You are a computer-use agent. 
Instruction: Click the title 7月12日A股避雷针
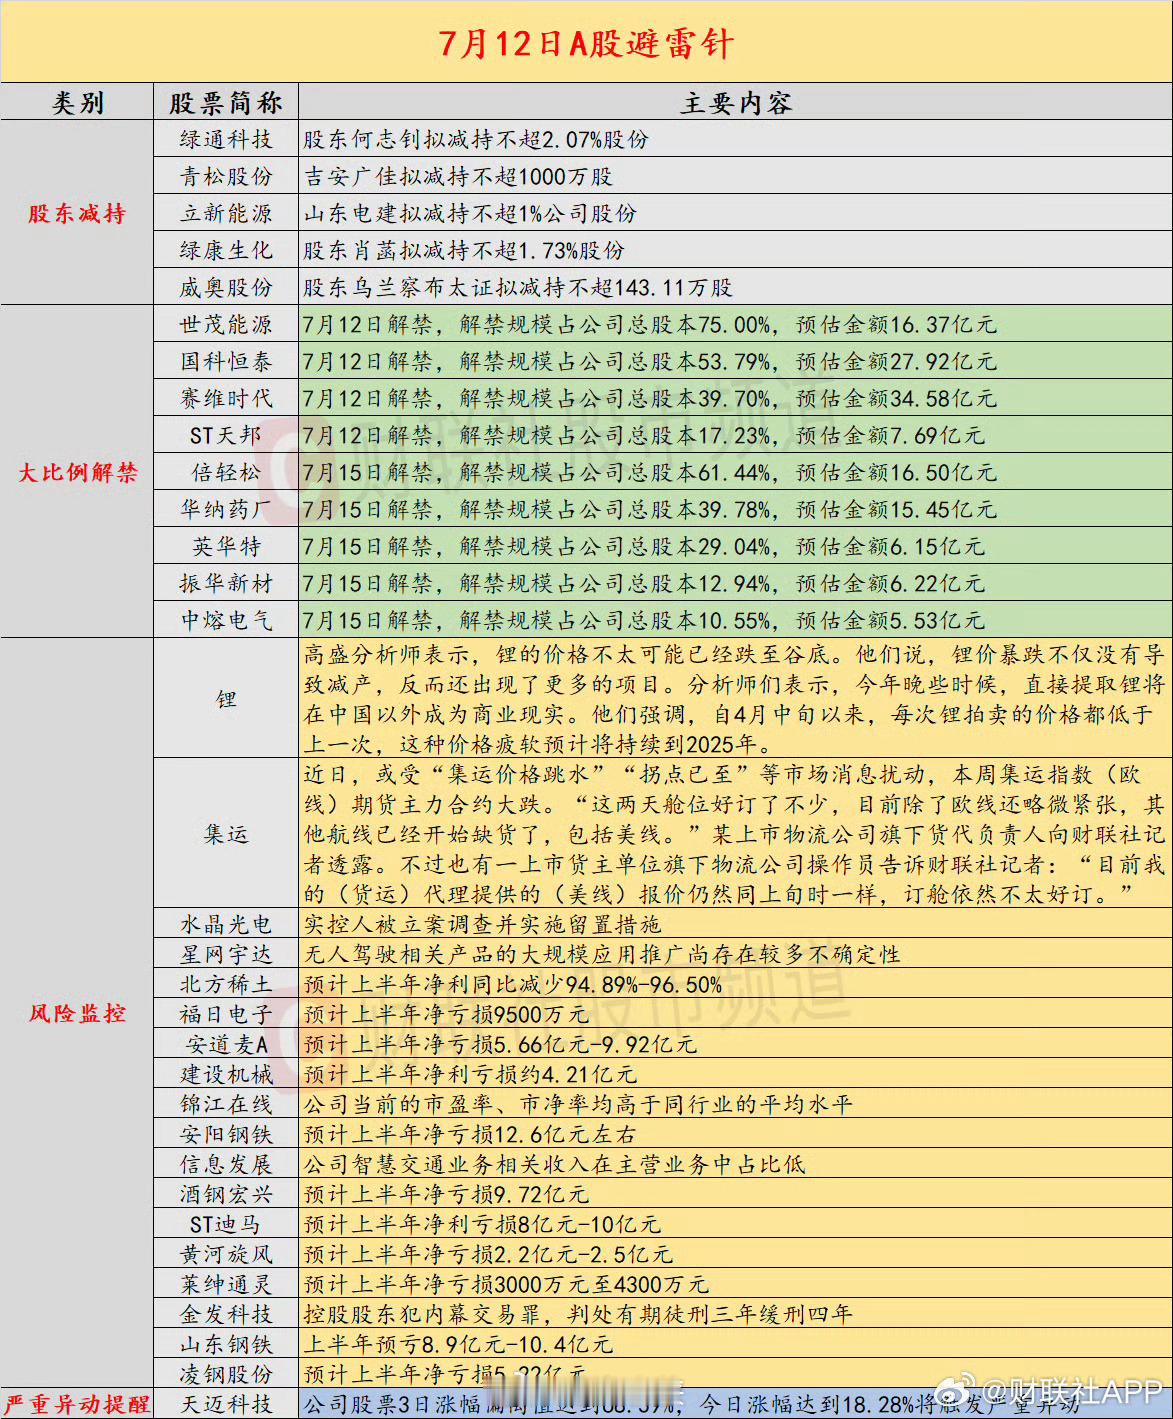tap(586, 44)
